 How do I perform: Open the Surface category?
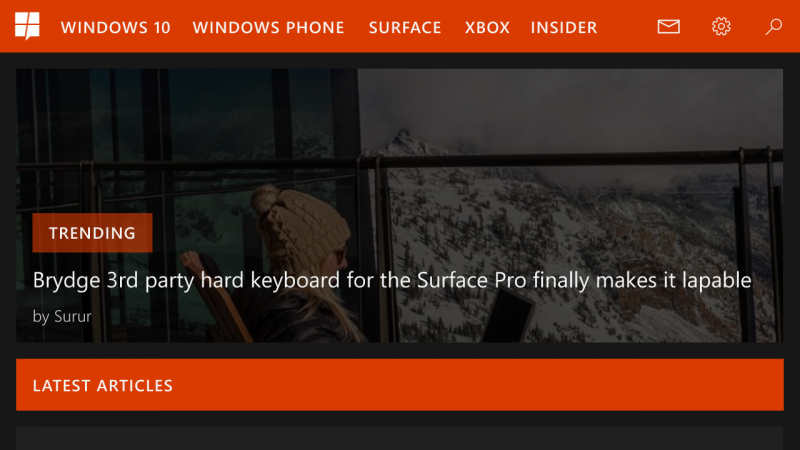[x=405, y=28]
